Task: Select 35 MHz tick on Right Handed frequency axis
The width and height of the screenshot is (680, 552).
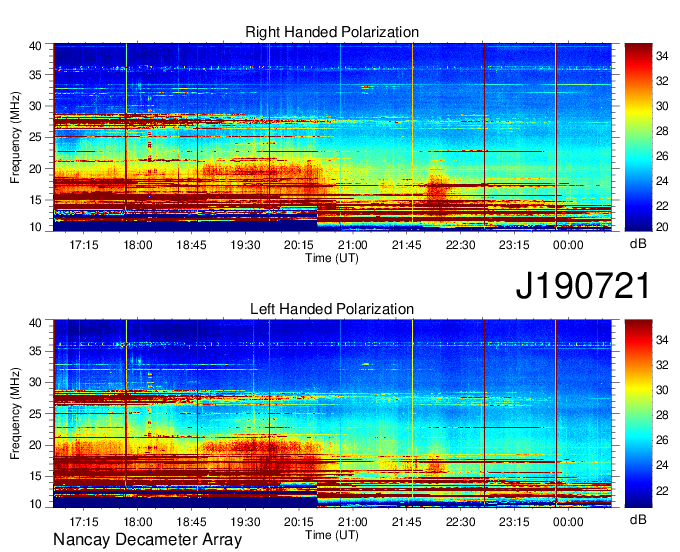Action: 36,75
